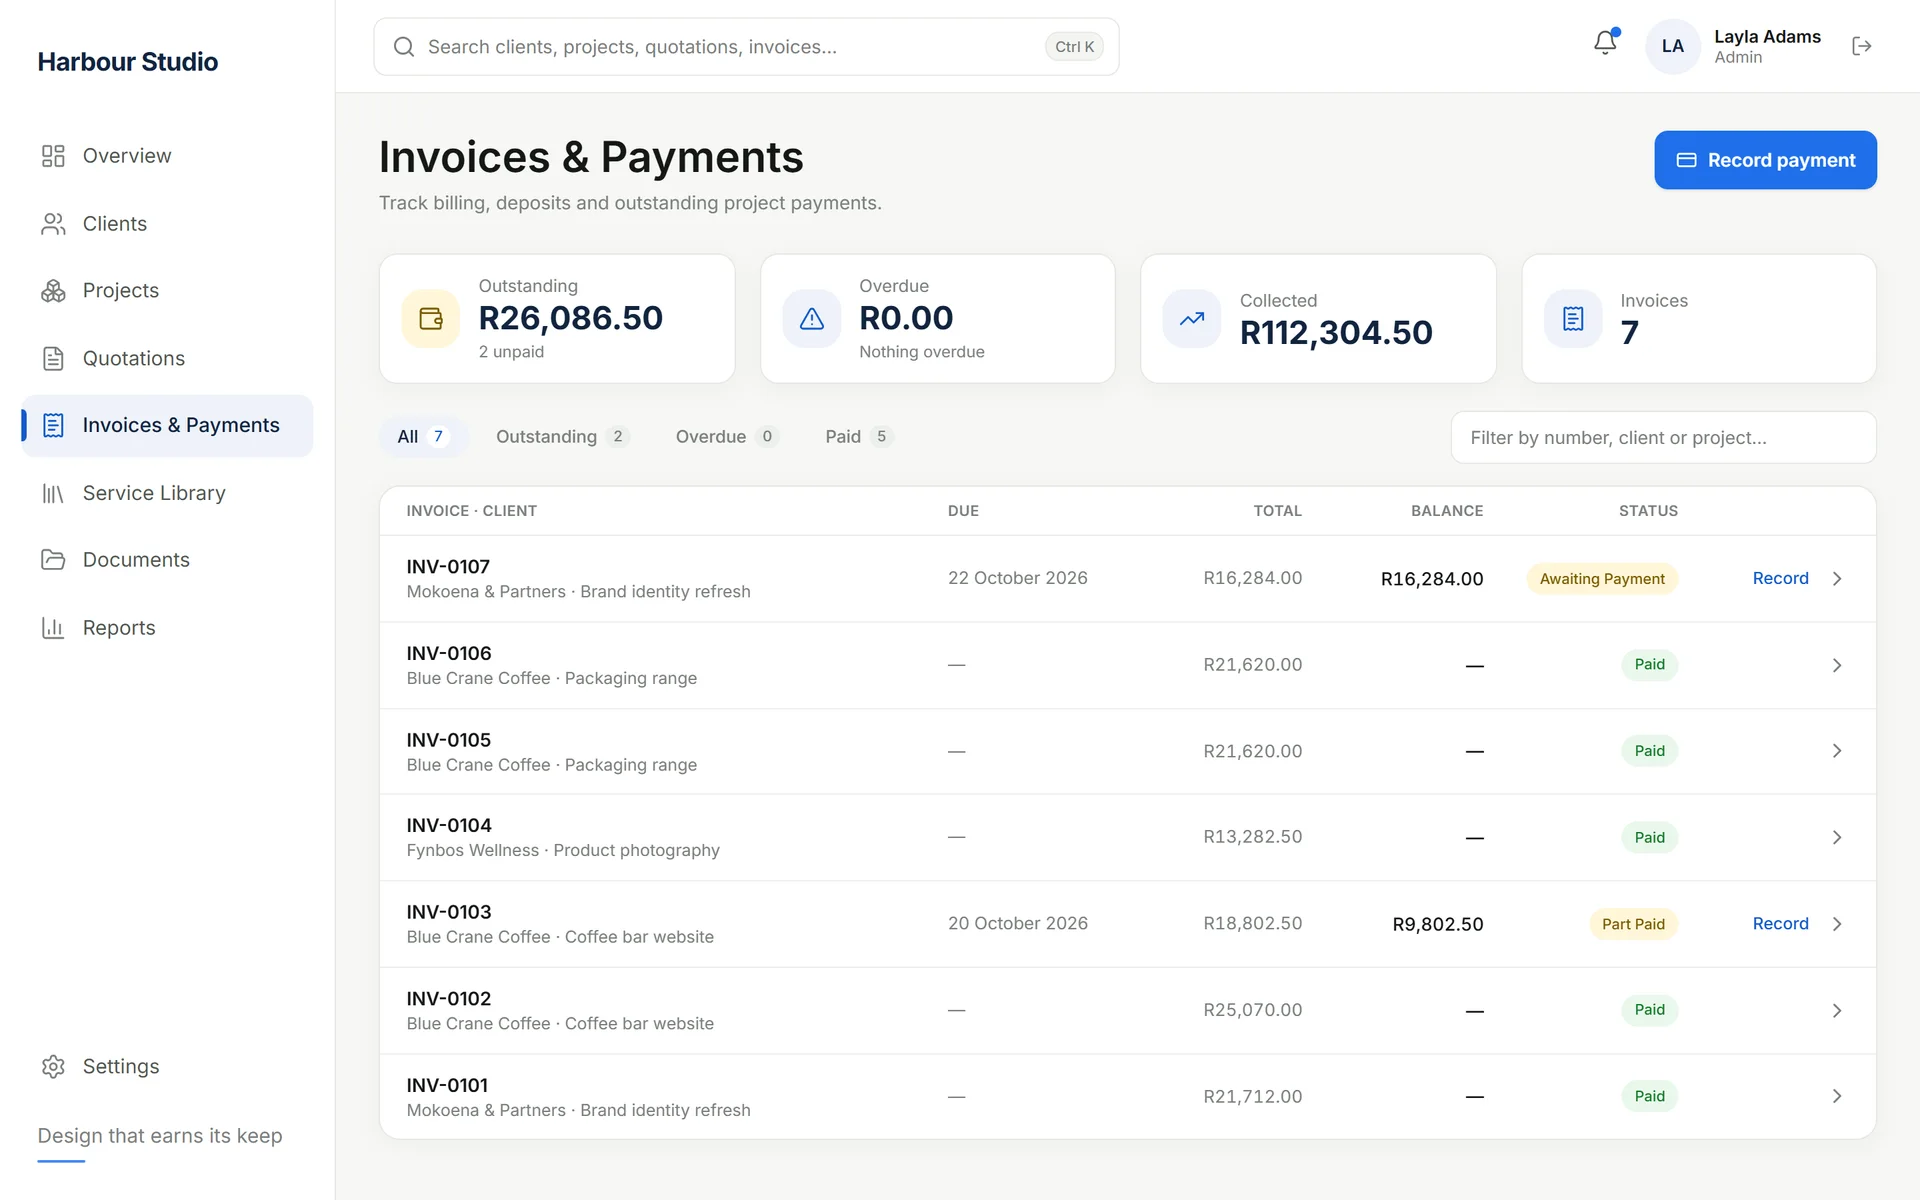The image size is (1920, 1200).
Task: Click the Service Library books icon
Action: (53, 493)
